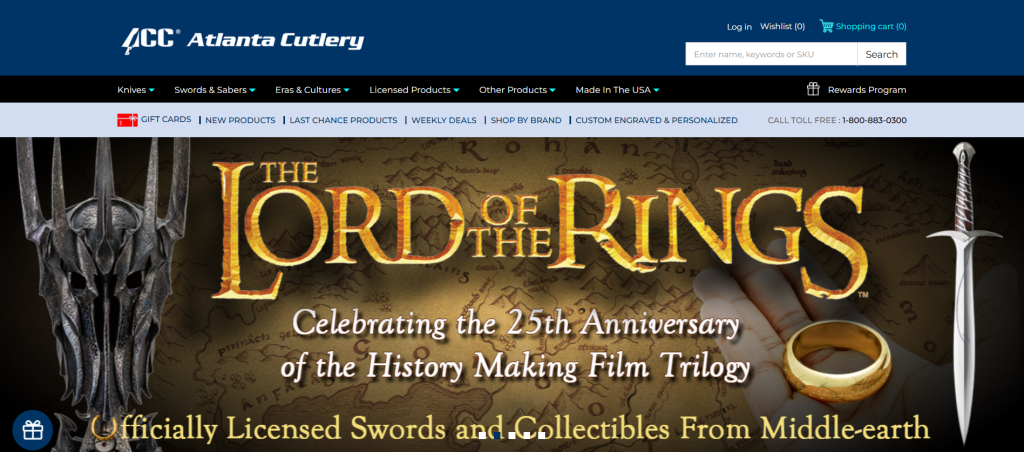This screenshot has width=1024, height=452.
Task: Click the Search button
Action: [x=882, y=54]
